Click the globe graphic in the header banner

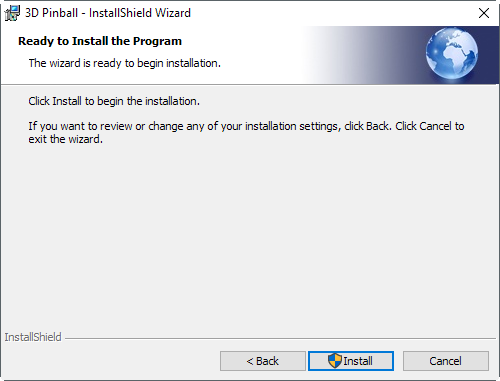[x=452, y=53]
